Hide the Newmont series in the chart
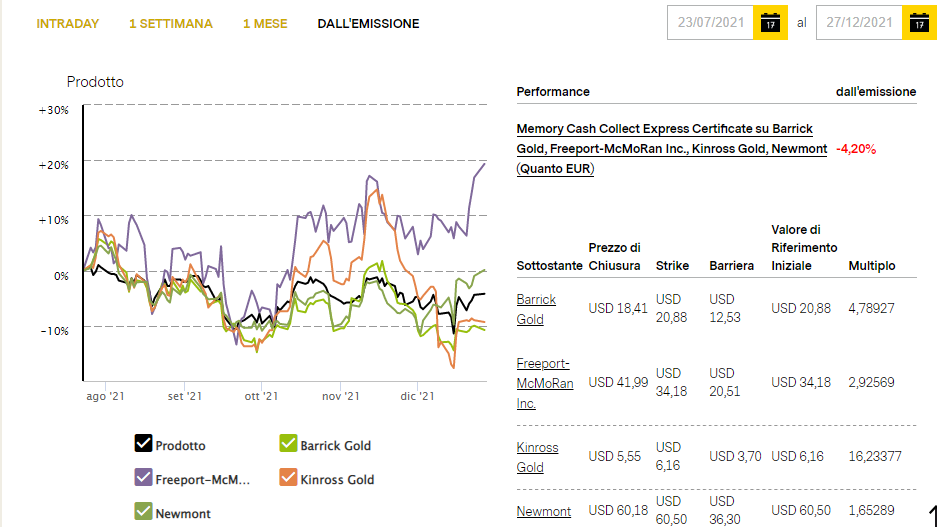The width and height of the screenshot is (937, 527). (x=143, y=511)
